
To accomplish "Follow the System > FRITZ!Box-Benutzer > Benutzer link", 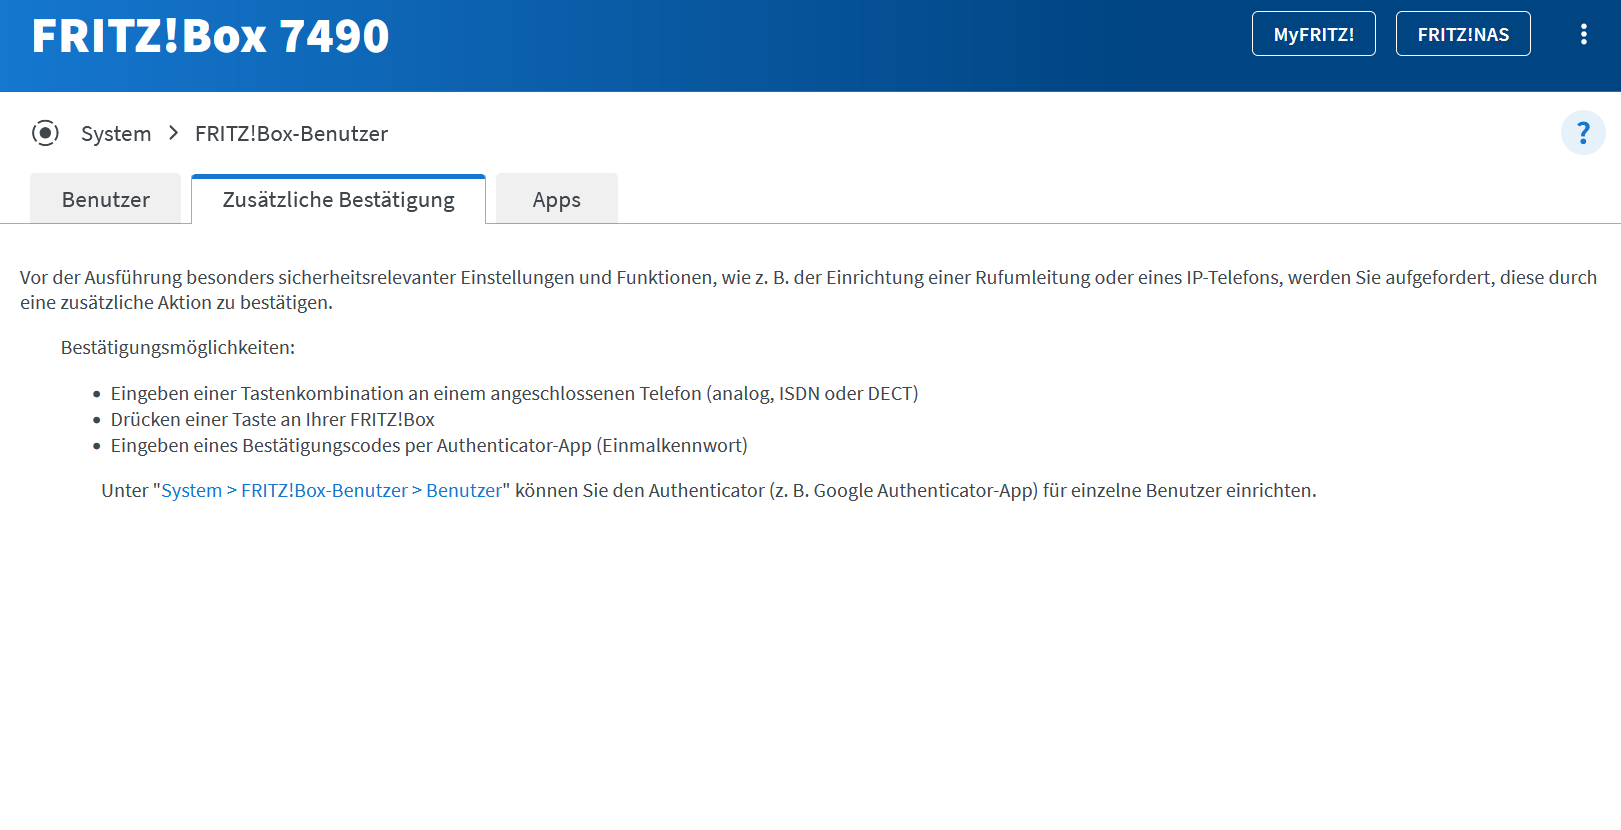I will [x=331, y=490].
